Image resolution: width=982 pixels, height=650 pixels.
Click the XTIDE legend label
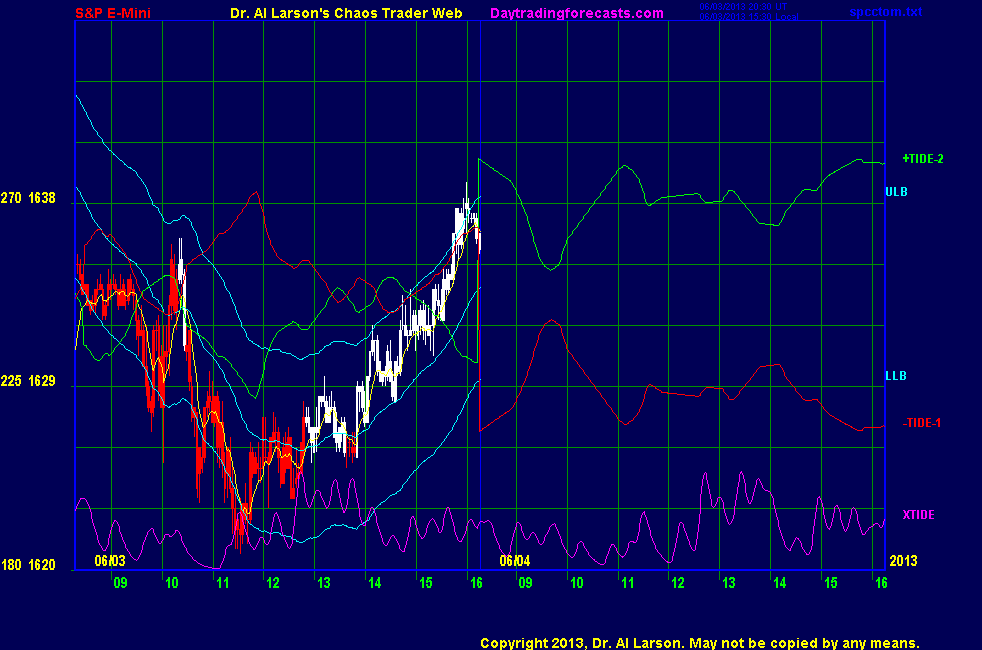918,514
